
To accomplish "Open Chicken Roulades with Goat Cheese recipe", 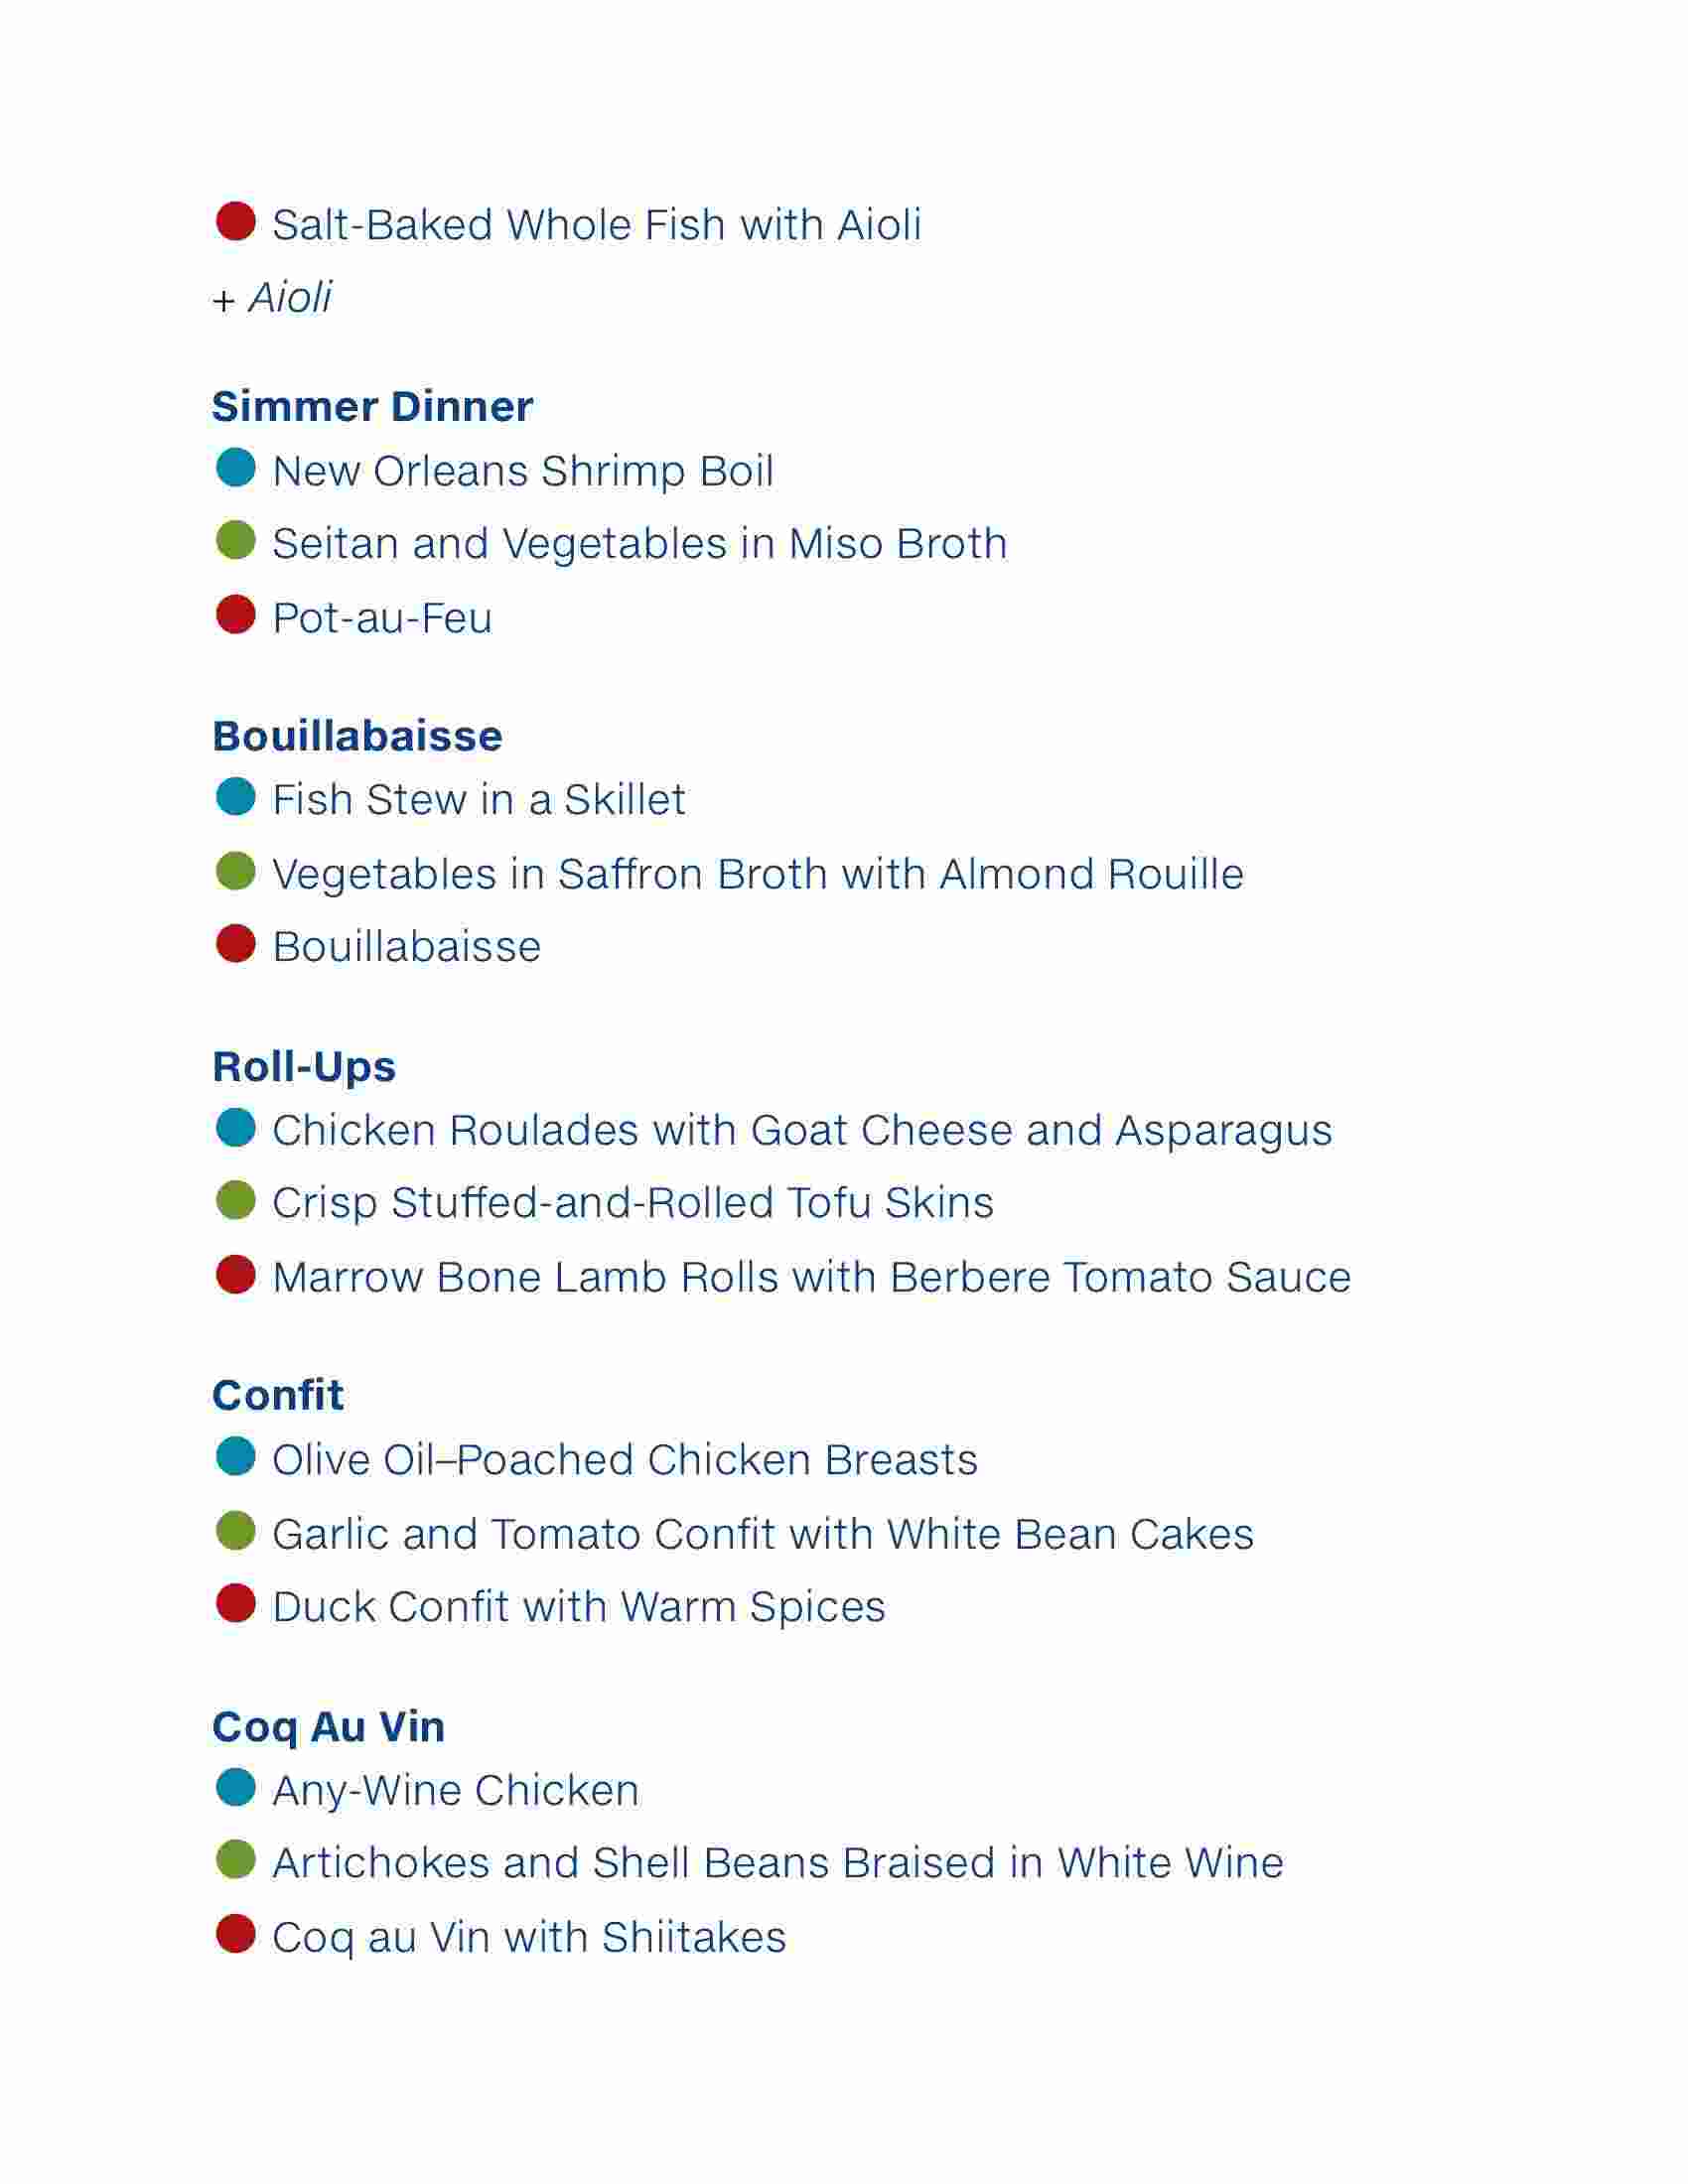I will pyautogui.click(x=802, y=1131).
